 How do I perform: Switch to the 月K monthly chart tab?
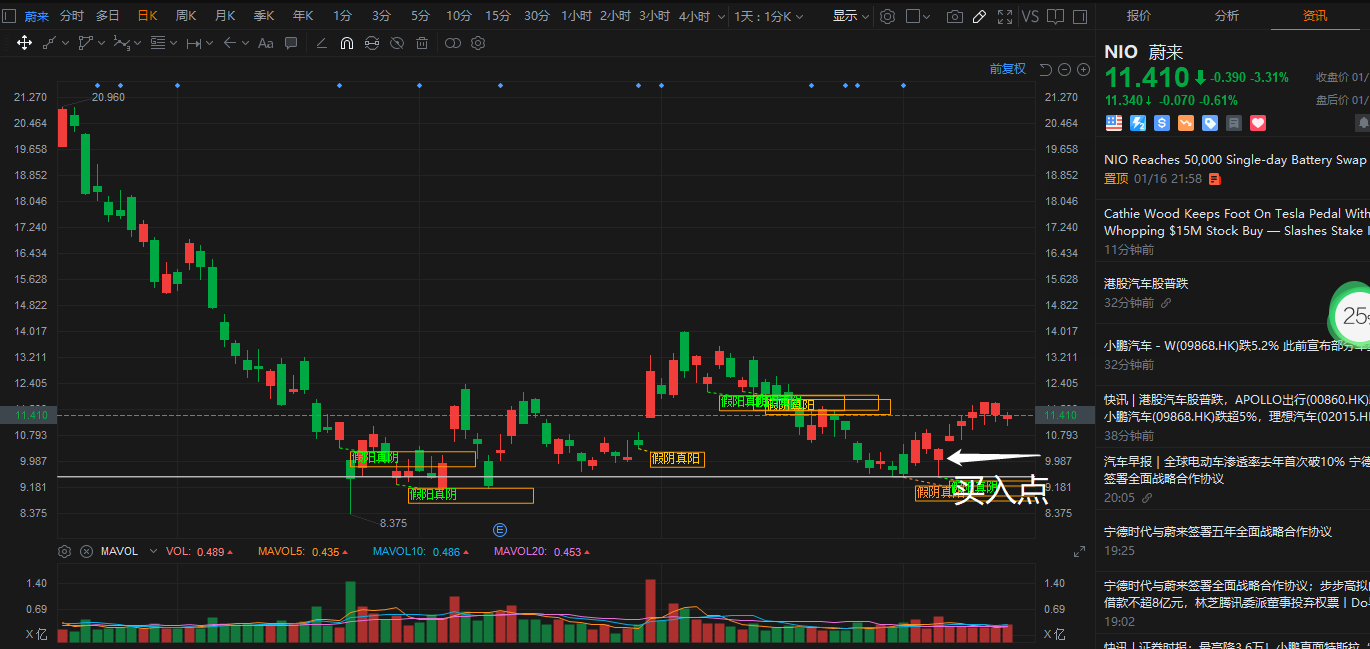coord(225,16)
